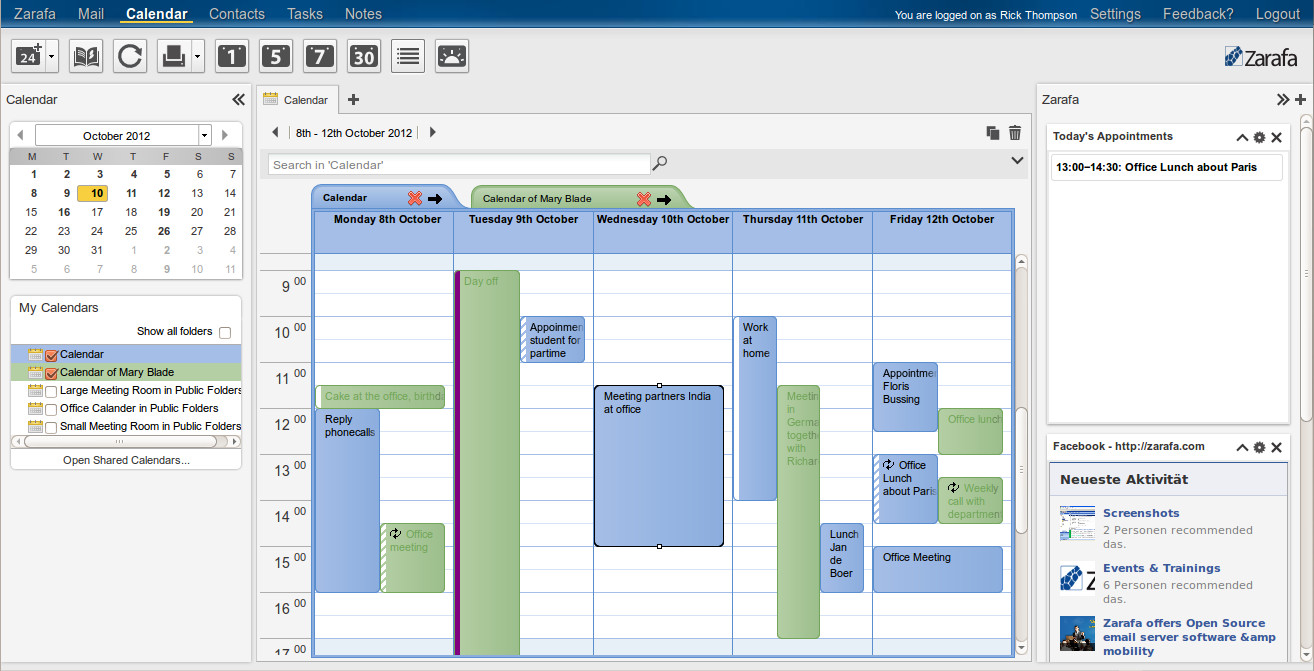Show the calendar list view
Screen dimensions: 1314x671
pos(408,56)
